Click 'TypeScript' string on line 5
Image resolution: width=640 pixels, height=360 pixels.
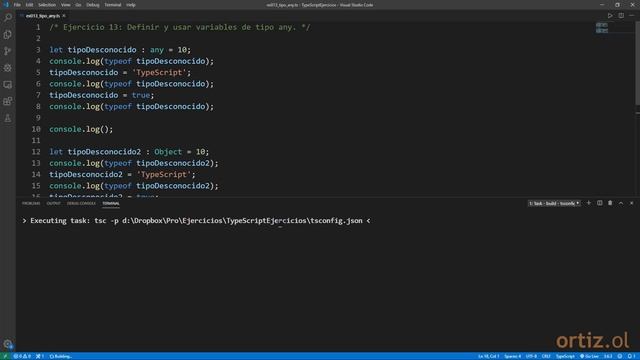click(159, 73)
